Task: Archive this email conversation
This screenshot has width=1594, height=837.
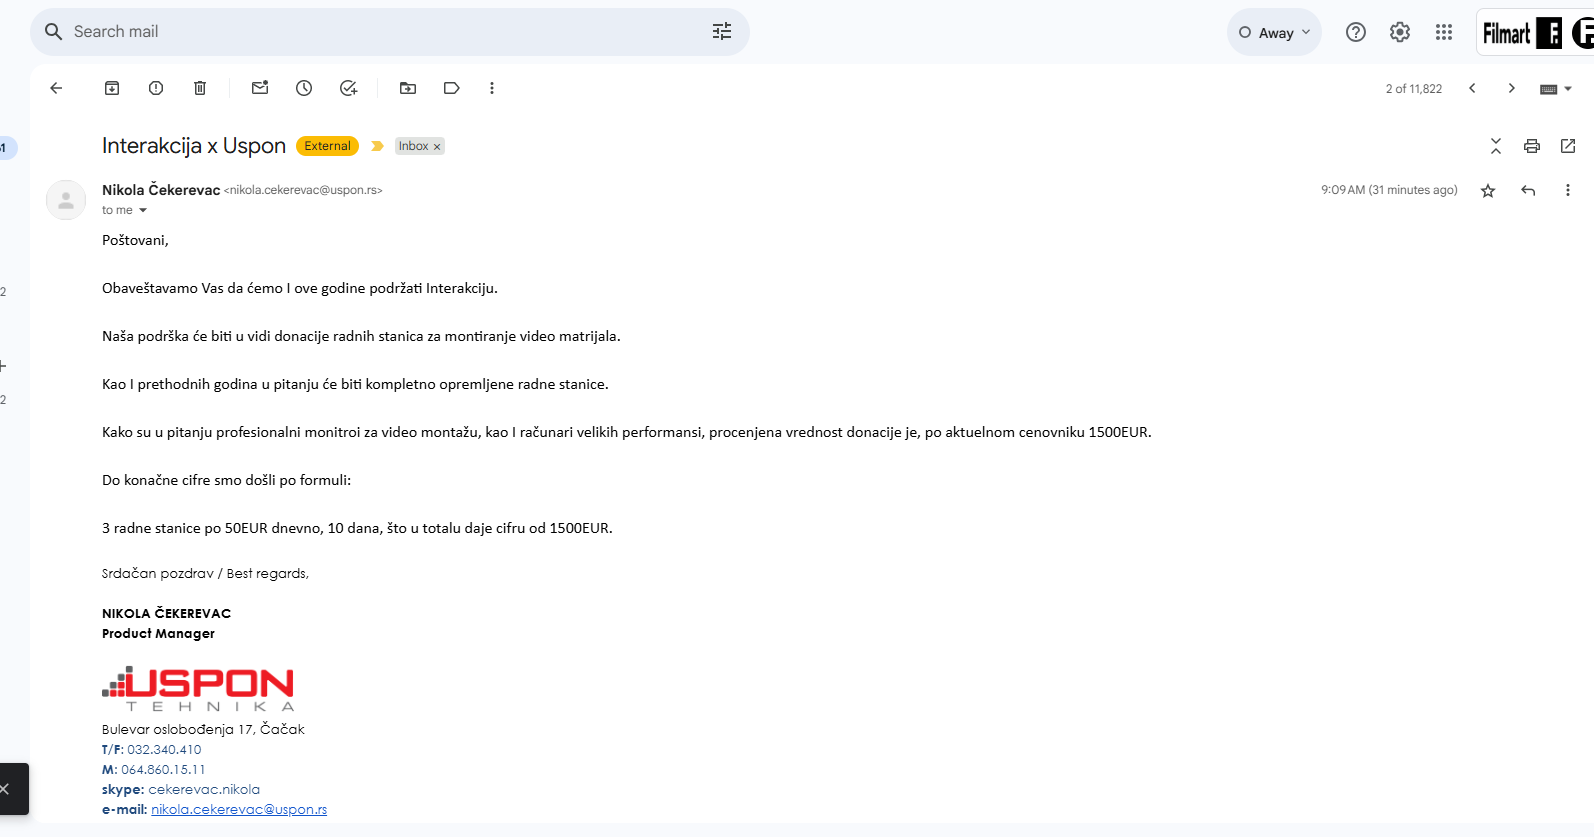Action: [x=112, y=88]
